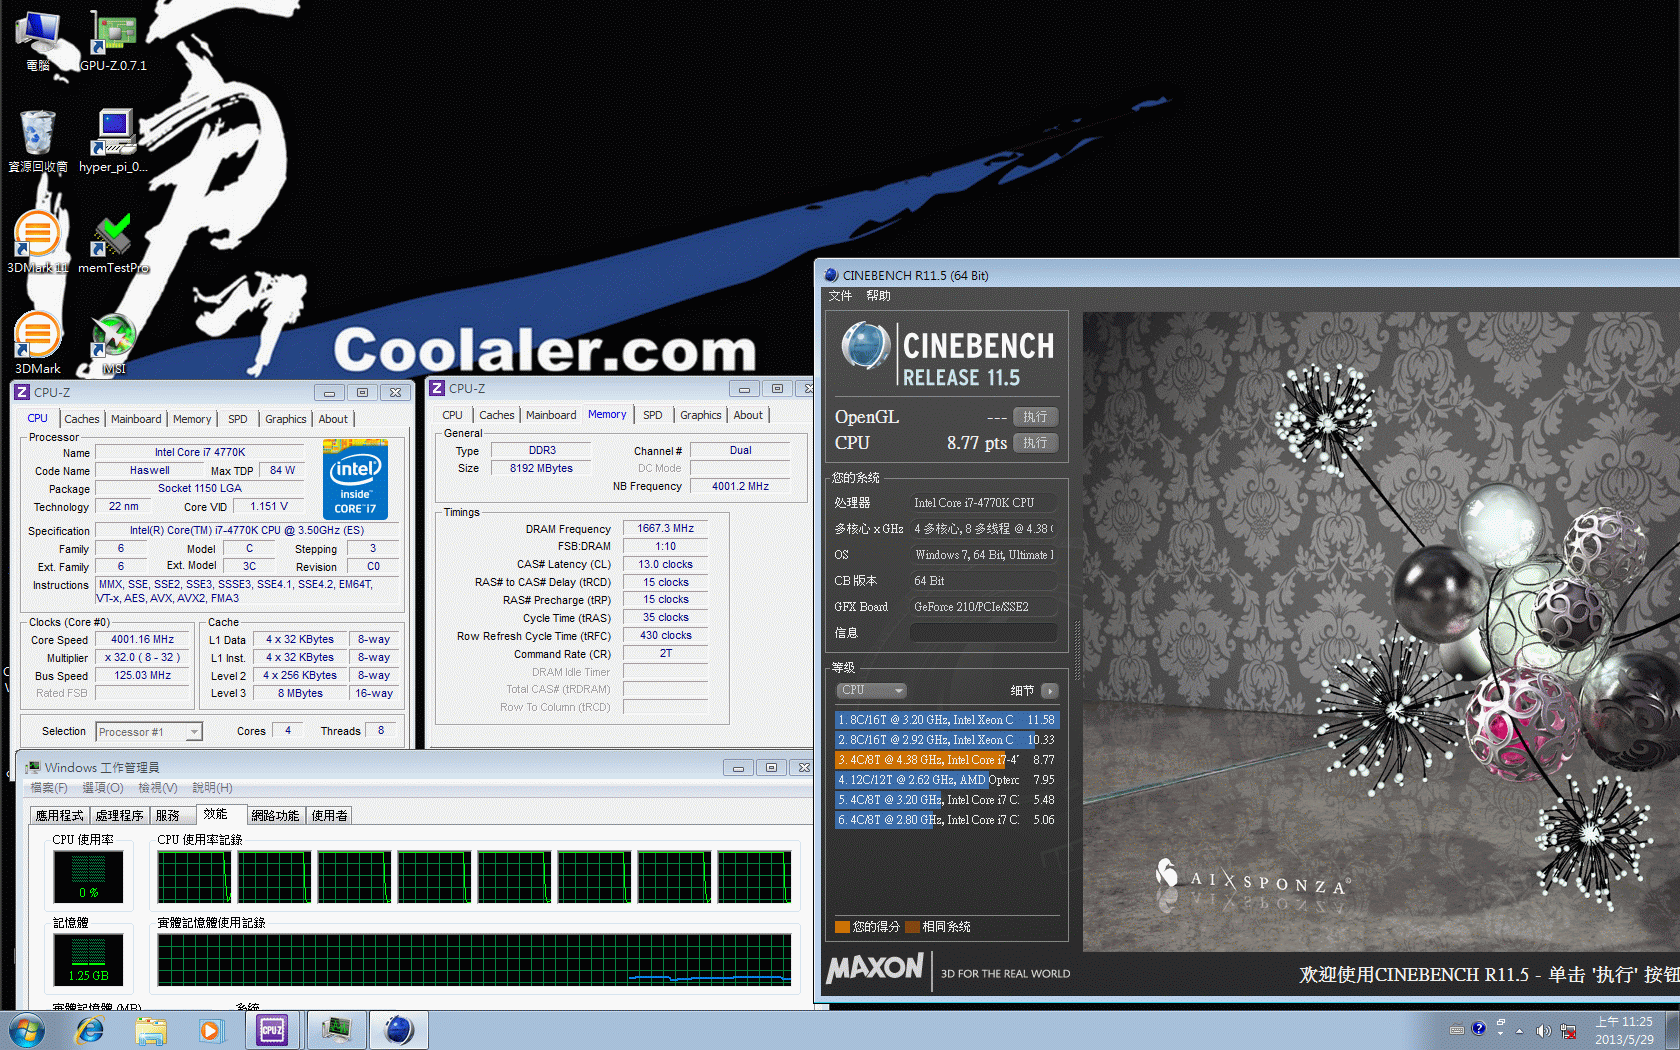Switch to Graphics tab in right CPU-Z
Screen dimensions: 1680x1050
701,415
